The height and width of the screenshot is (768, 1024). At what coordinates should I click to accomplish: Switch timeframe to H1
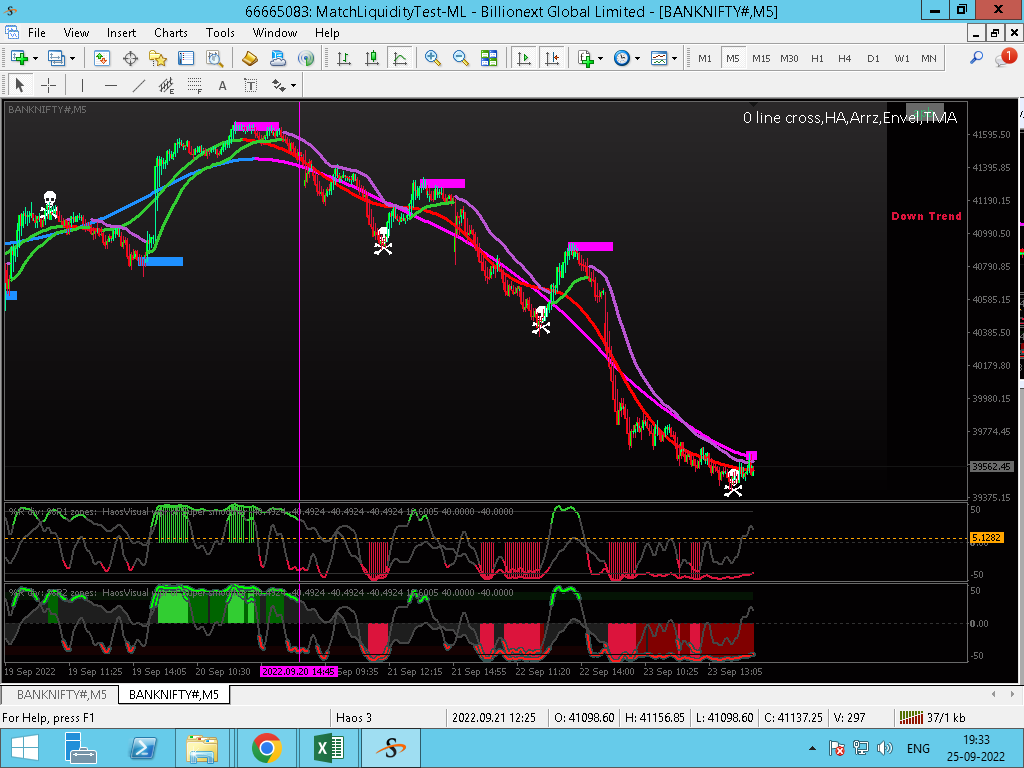click(817, 58)
